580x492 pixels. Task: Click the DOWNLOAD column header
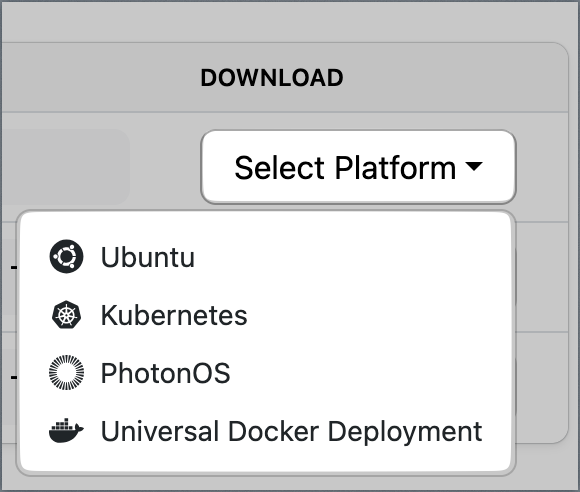[272, 78]
